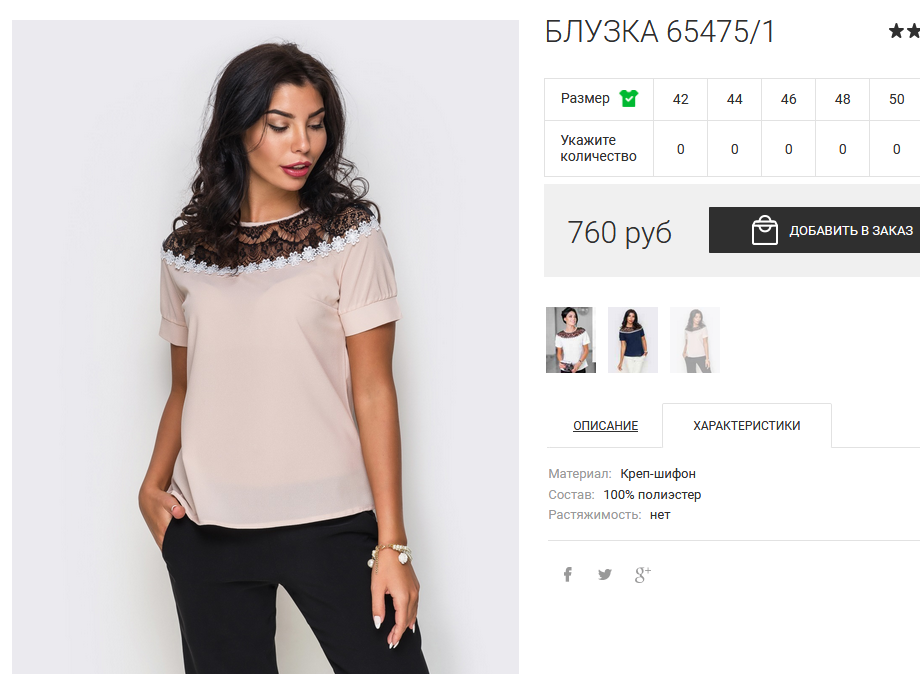Open the ОПИСАНИЕ tab

[606, 425]
